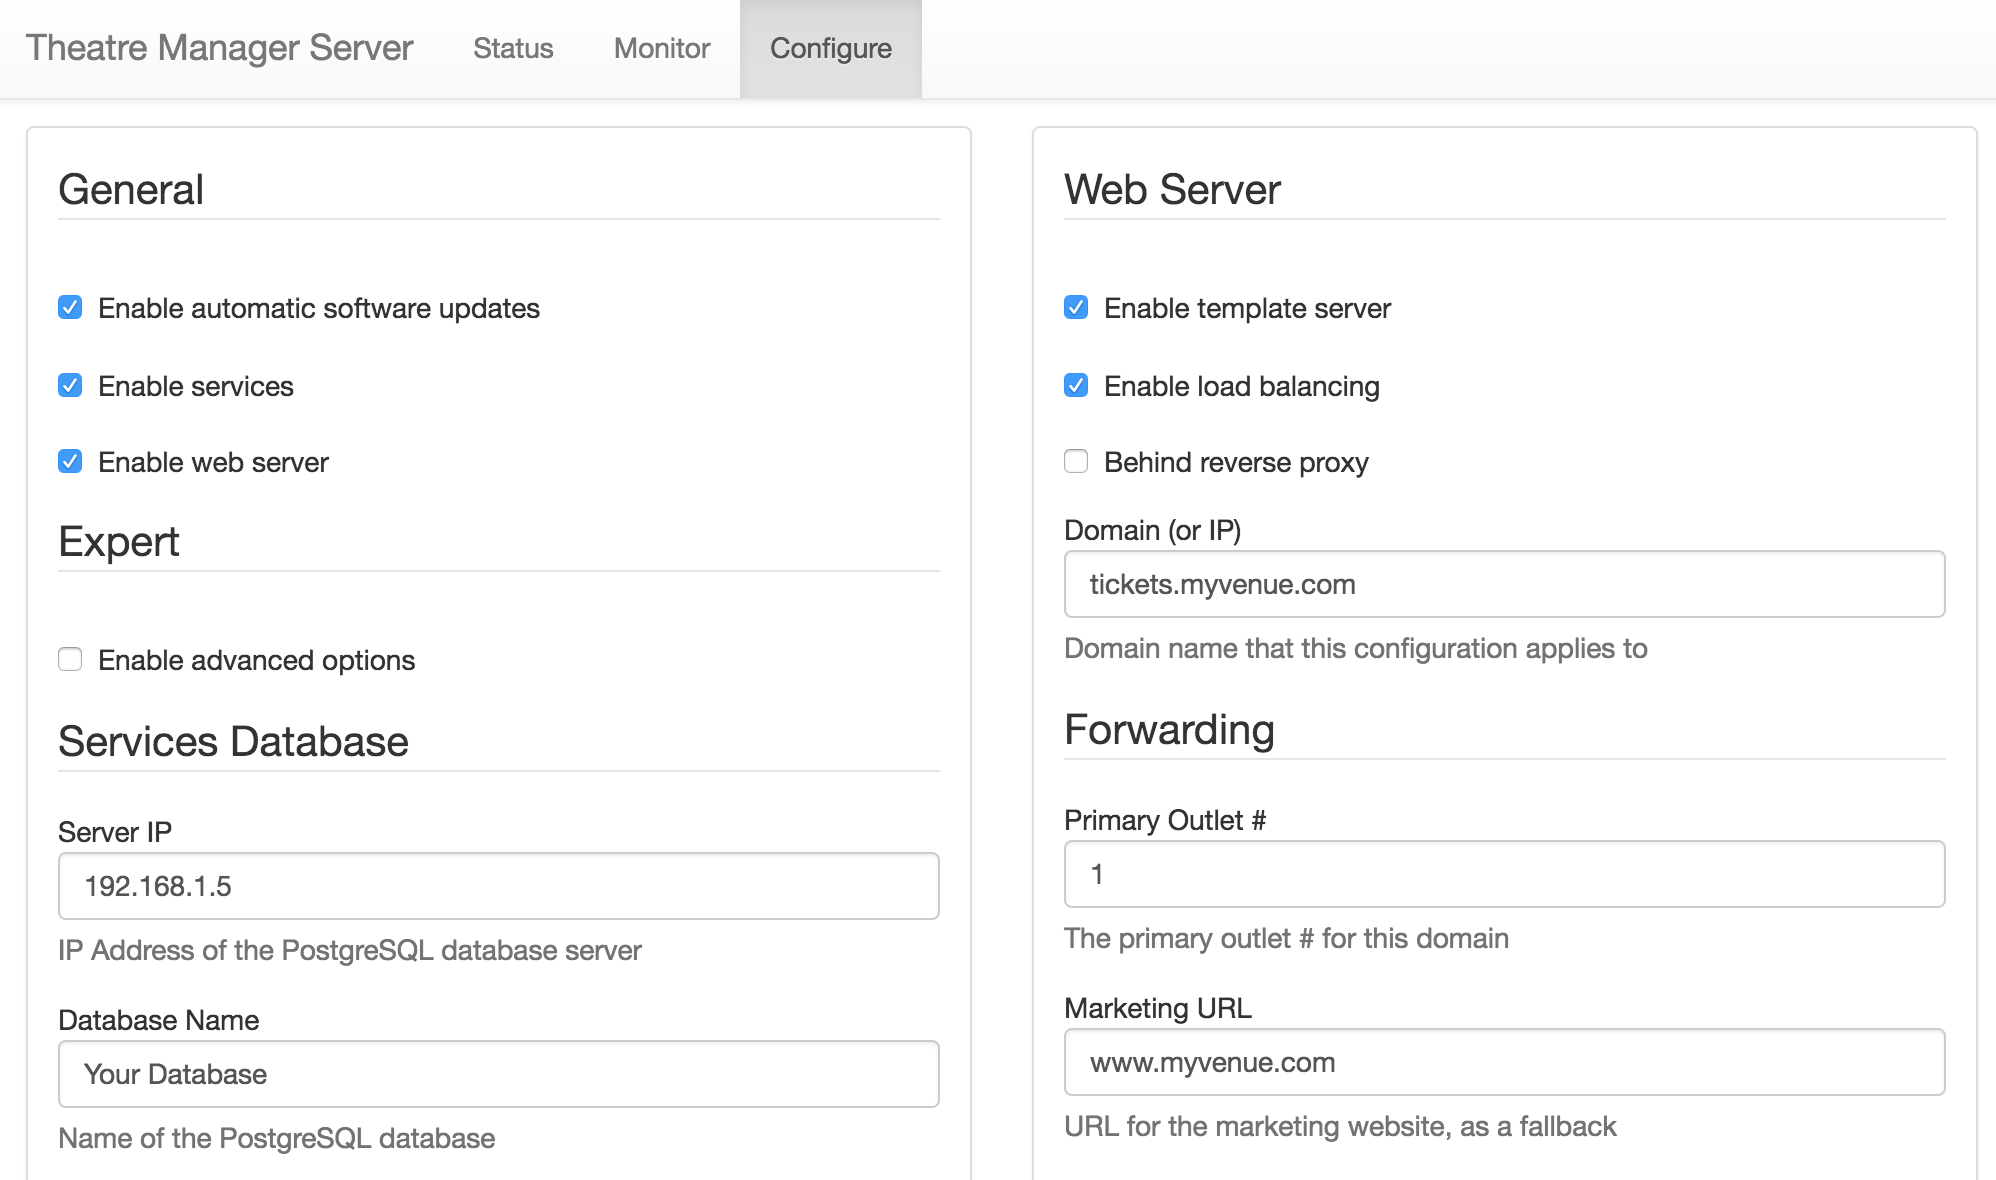Click the Domain (or IP) field

(1505, 584)
